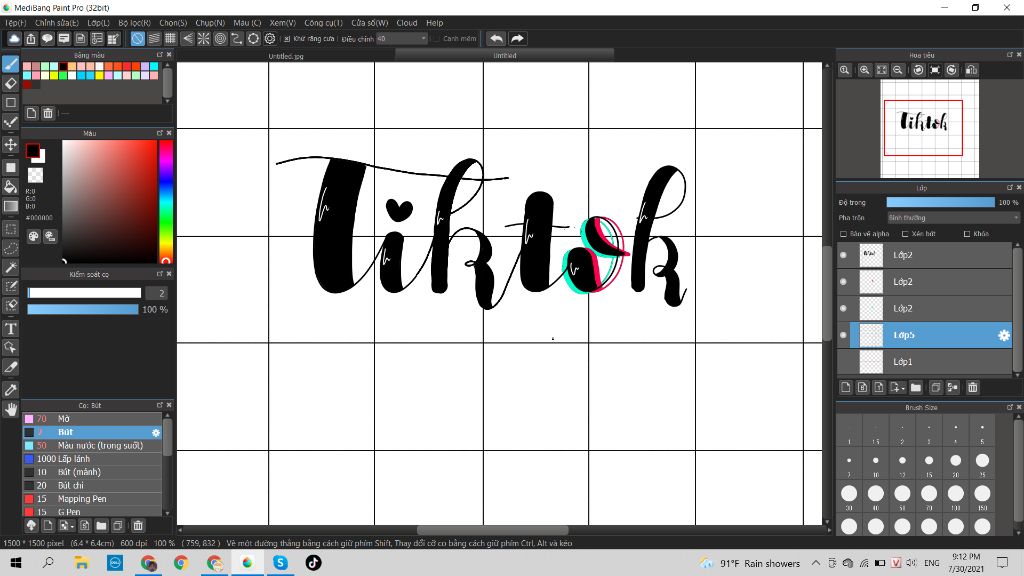Open the Cửa sổ menu
This screenshot has width=1024, height=576.
tap(370, 23)
